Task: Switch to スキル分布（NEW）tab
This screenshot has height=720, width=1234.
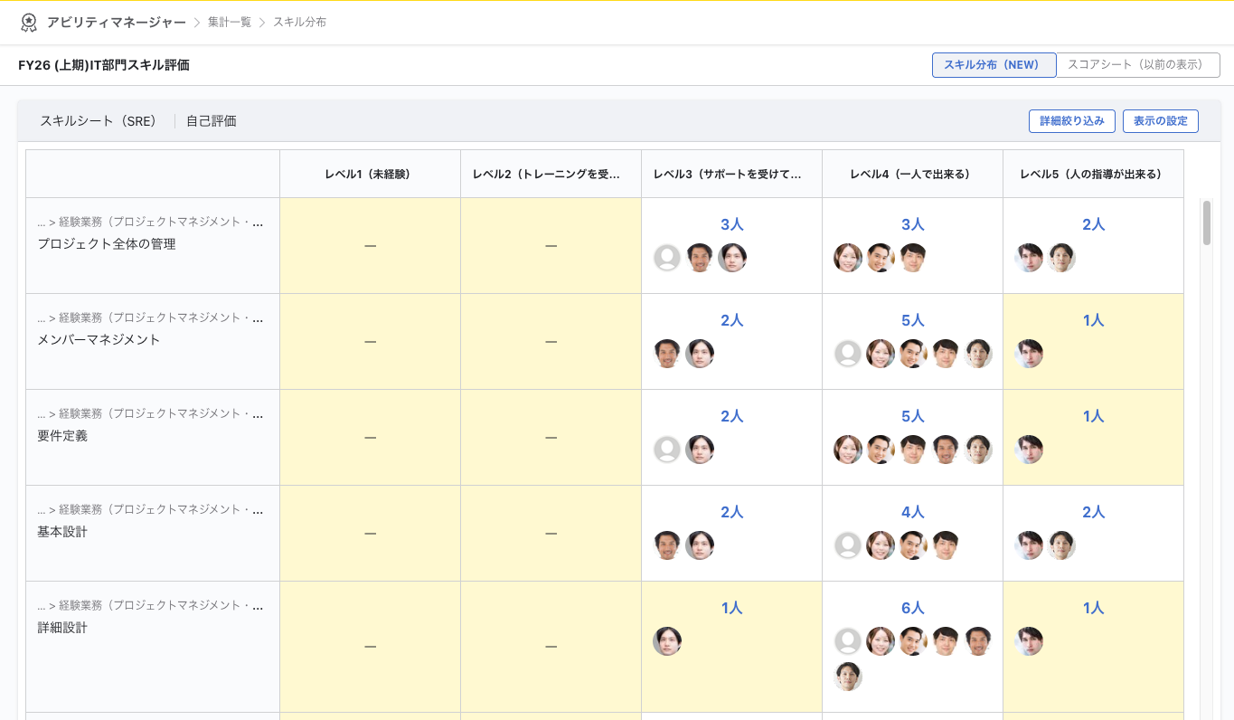Action: [994, 65]
